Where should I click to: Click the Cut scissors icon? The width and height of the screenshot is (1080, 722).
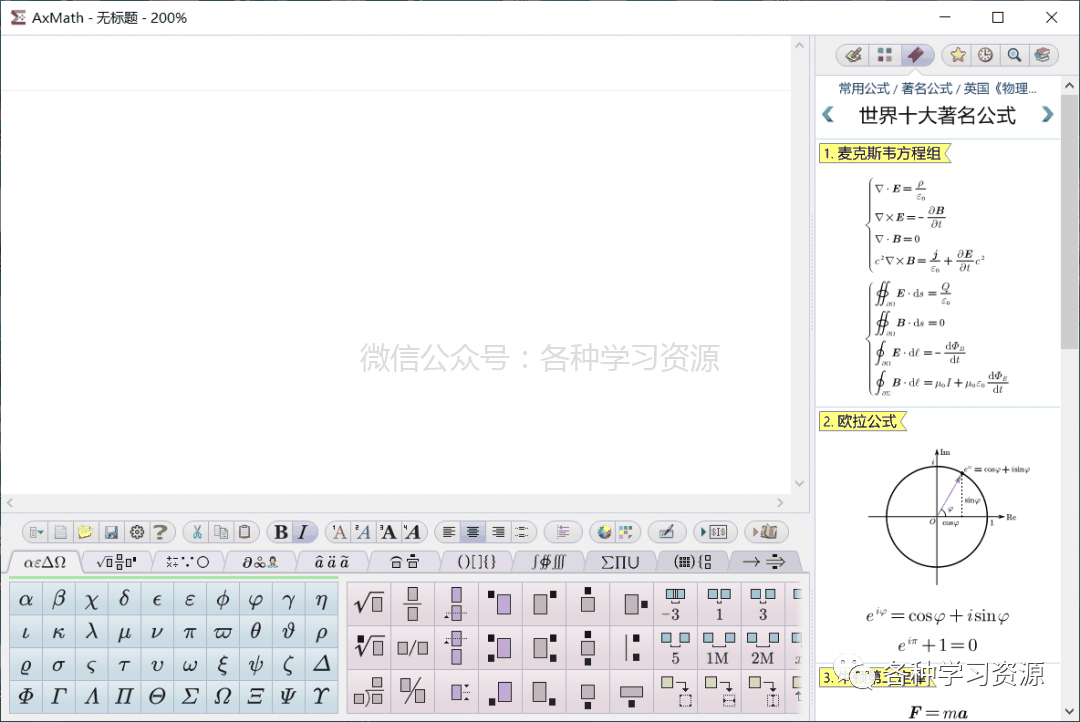pyautogui.click(x=198, y=531)
